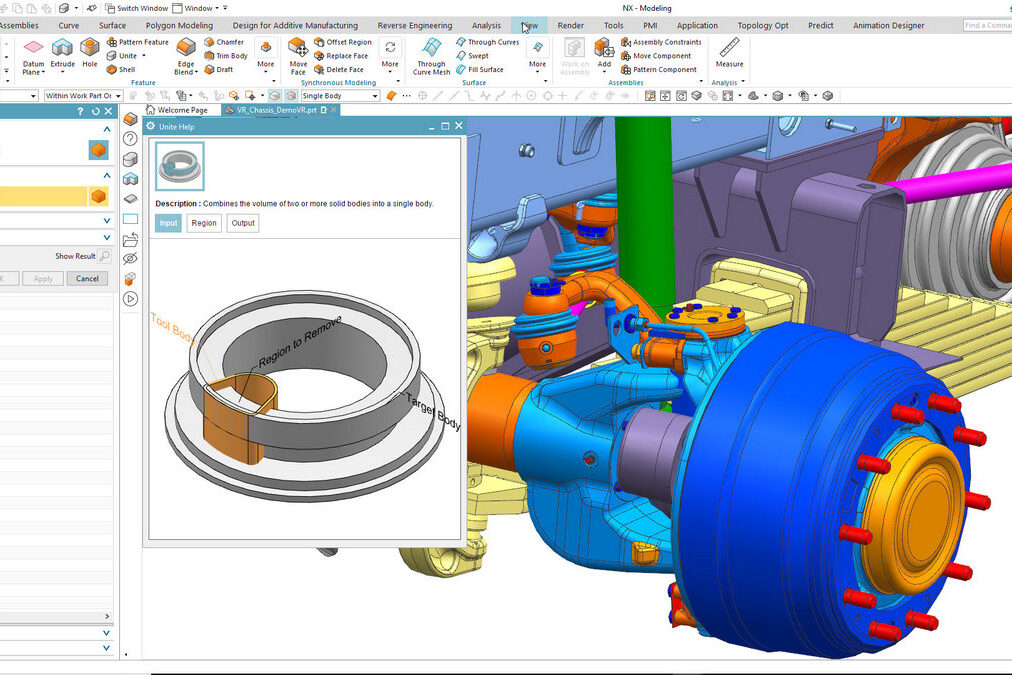The image size is (1012, 675).
Task: Open Within Work Part Only scope dropdown
Action: (x=83, y=96)
